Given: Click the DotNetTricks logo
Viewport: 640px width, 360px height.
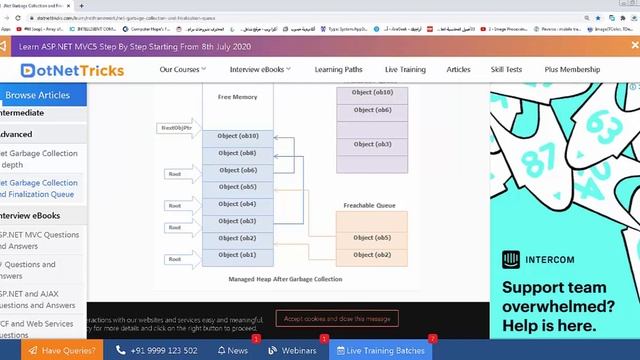Looking at the screenshot, I should click(72, 70).
